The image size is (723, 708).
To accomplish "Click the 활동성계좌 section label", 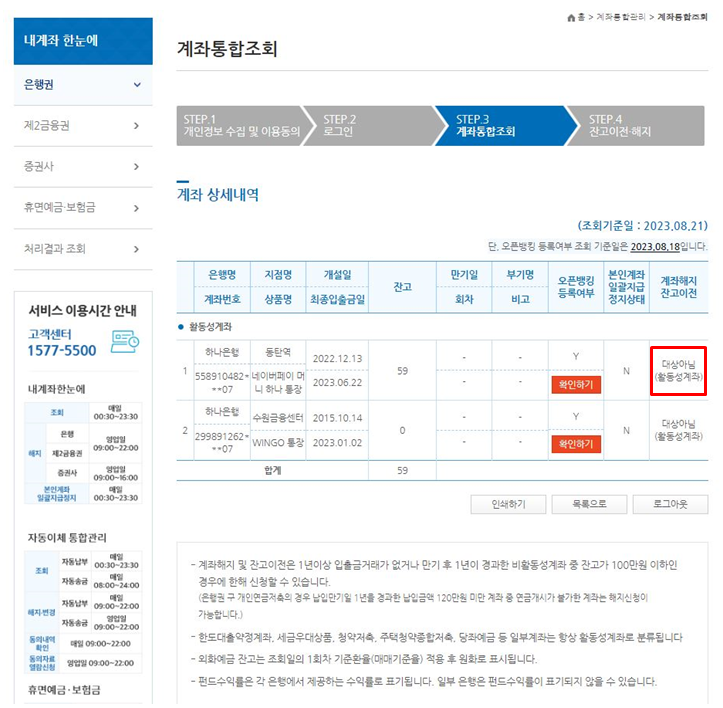I will (x=210, y=327).
